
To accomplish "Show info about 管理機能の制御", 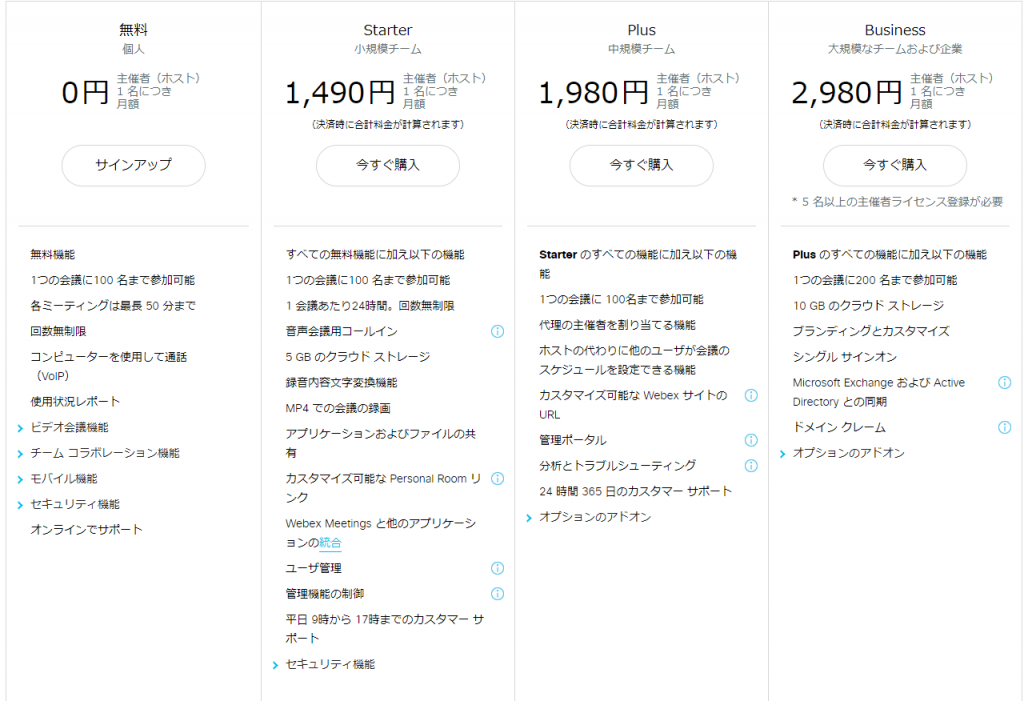I will pyautogui.click(x=497, y=592).
